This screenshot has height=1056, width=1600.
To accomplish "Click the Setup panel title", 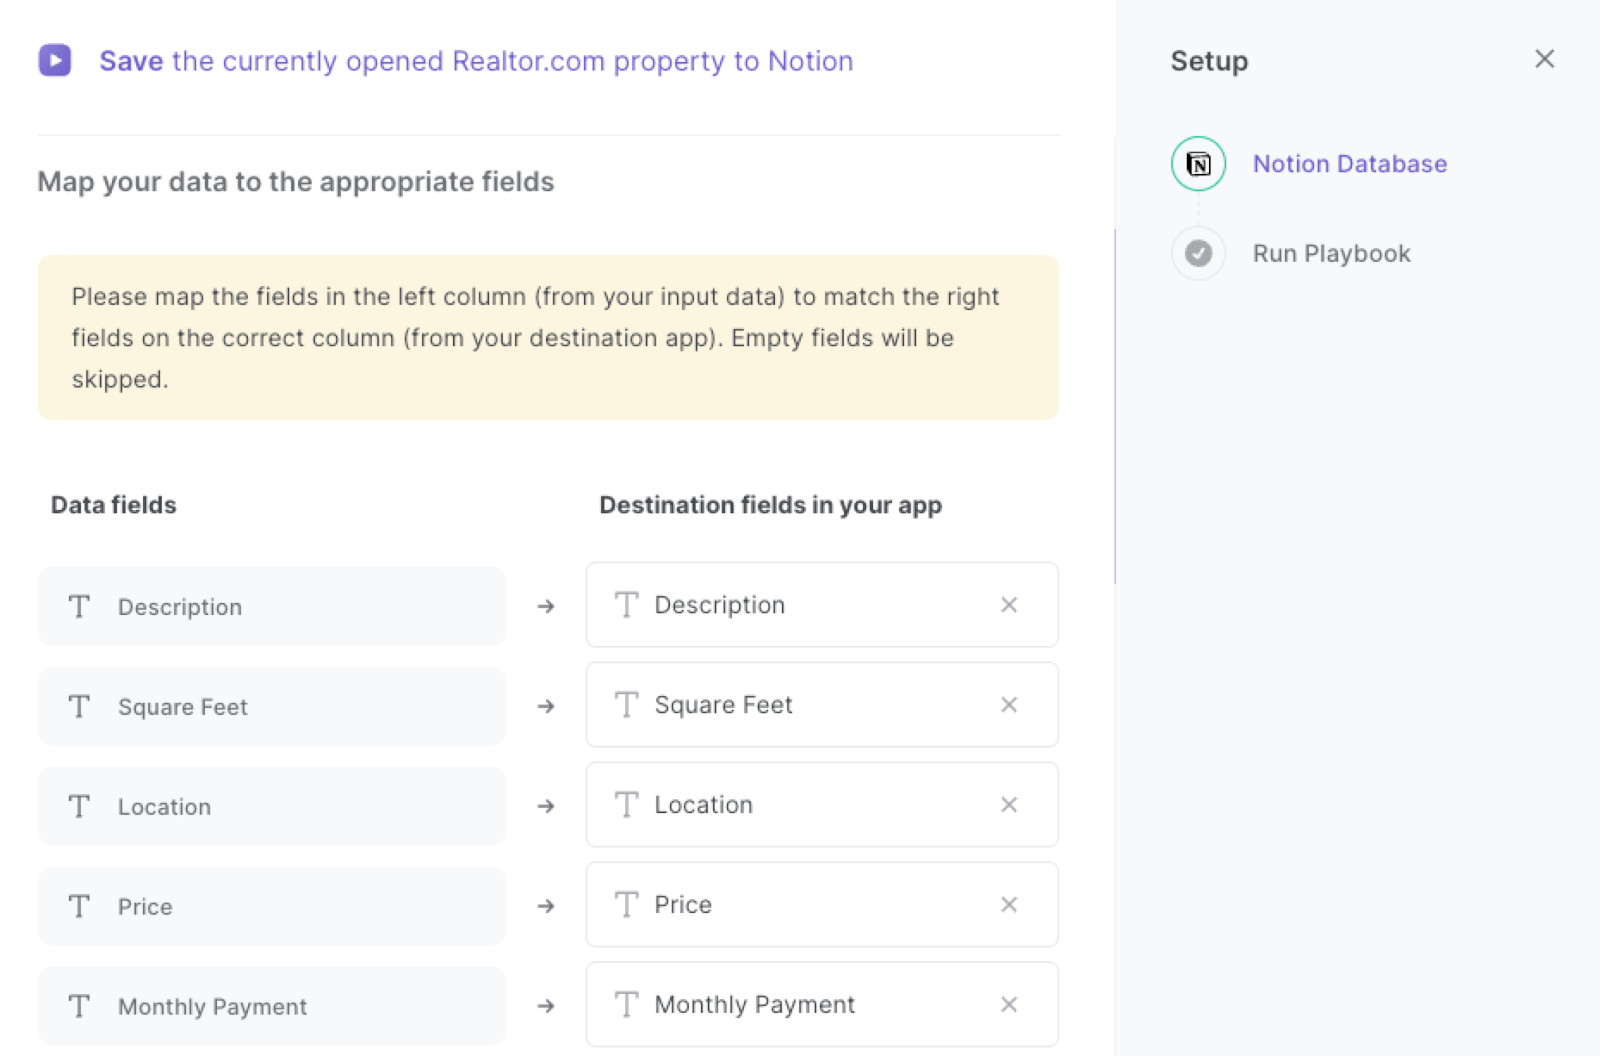I will (x=1209, y=61).
